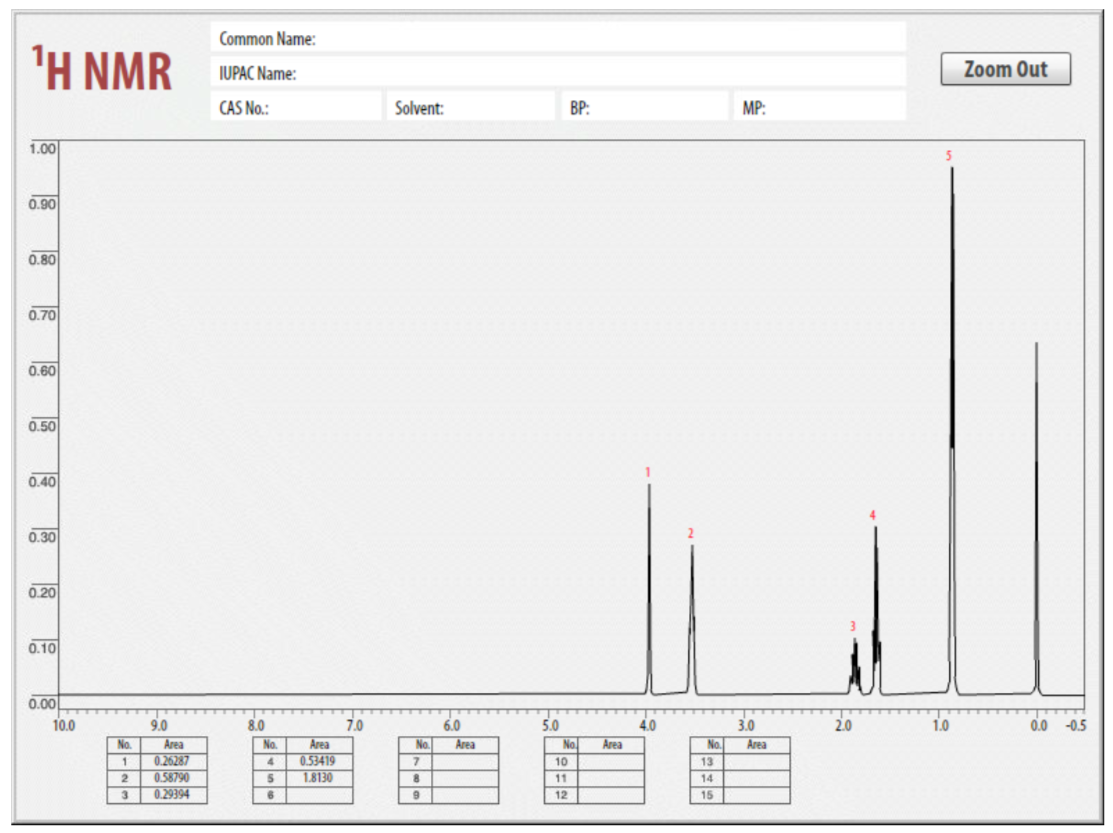Select peak marker 1 near 4.0 ppm
This screenshot has height=833, width=1113.
coord(647,470)
